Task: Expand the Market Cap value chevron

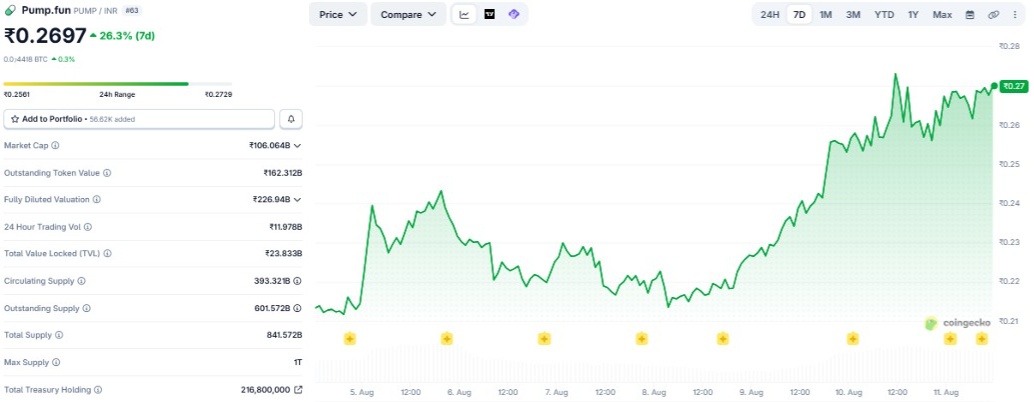Action: (x=297, y=145)
